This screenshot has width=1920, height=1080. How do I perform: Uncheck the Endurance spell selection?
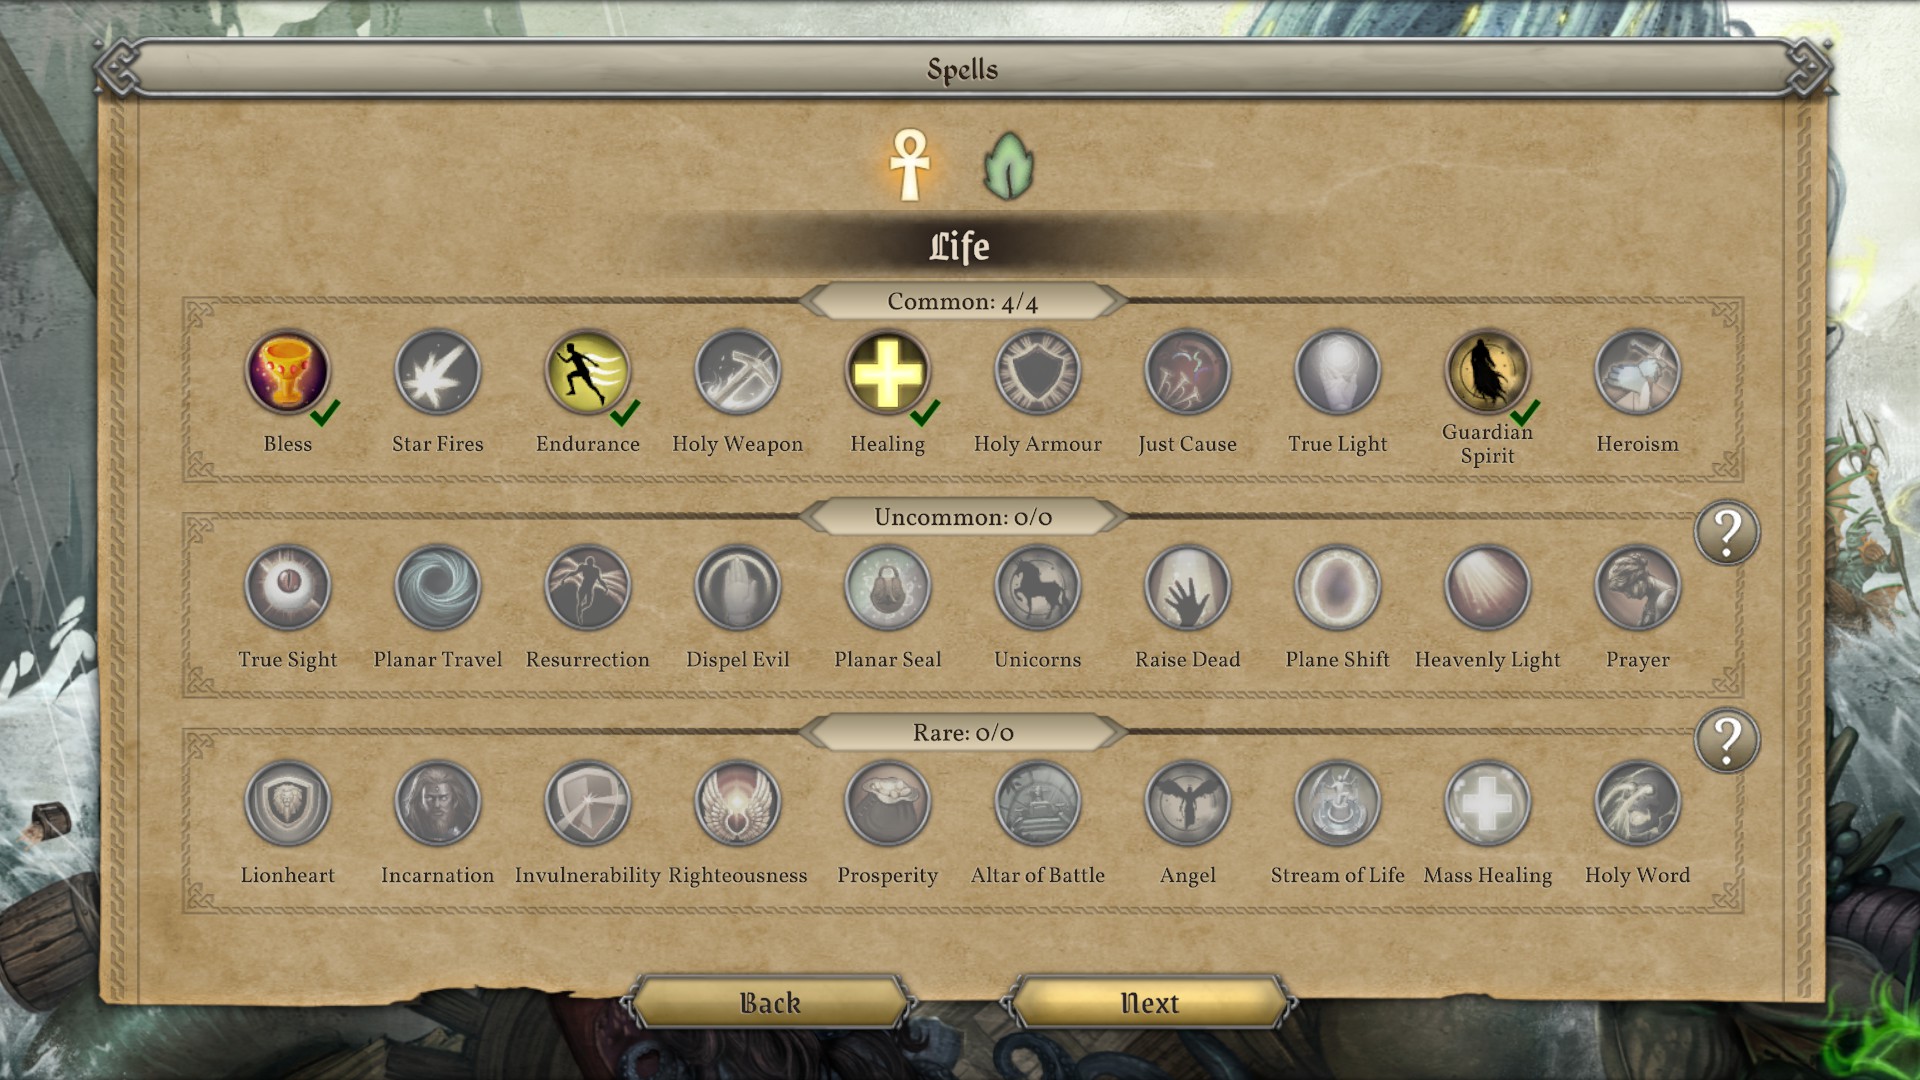click(x=587, y=372)
